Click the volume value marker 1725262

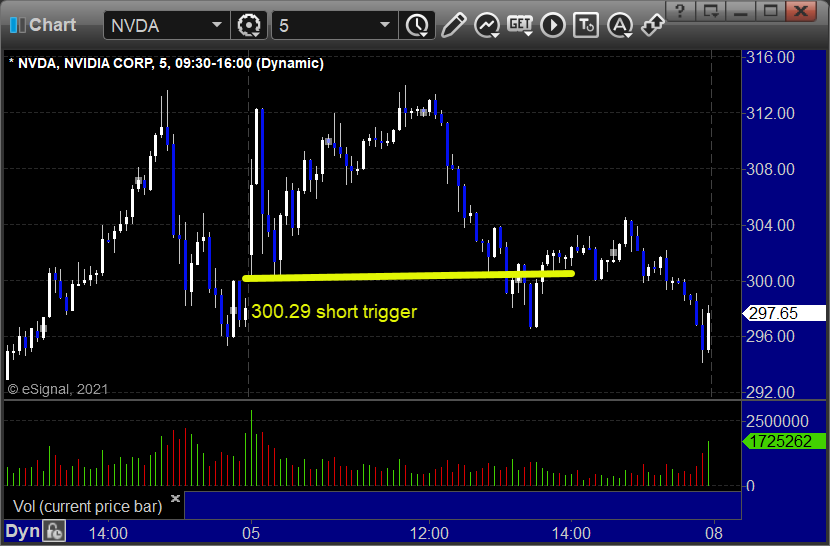point(783,441)
